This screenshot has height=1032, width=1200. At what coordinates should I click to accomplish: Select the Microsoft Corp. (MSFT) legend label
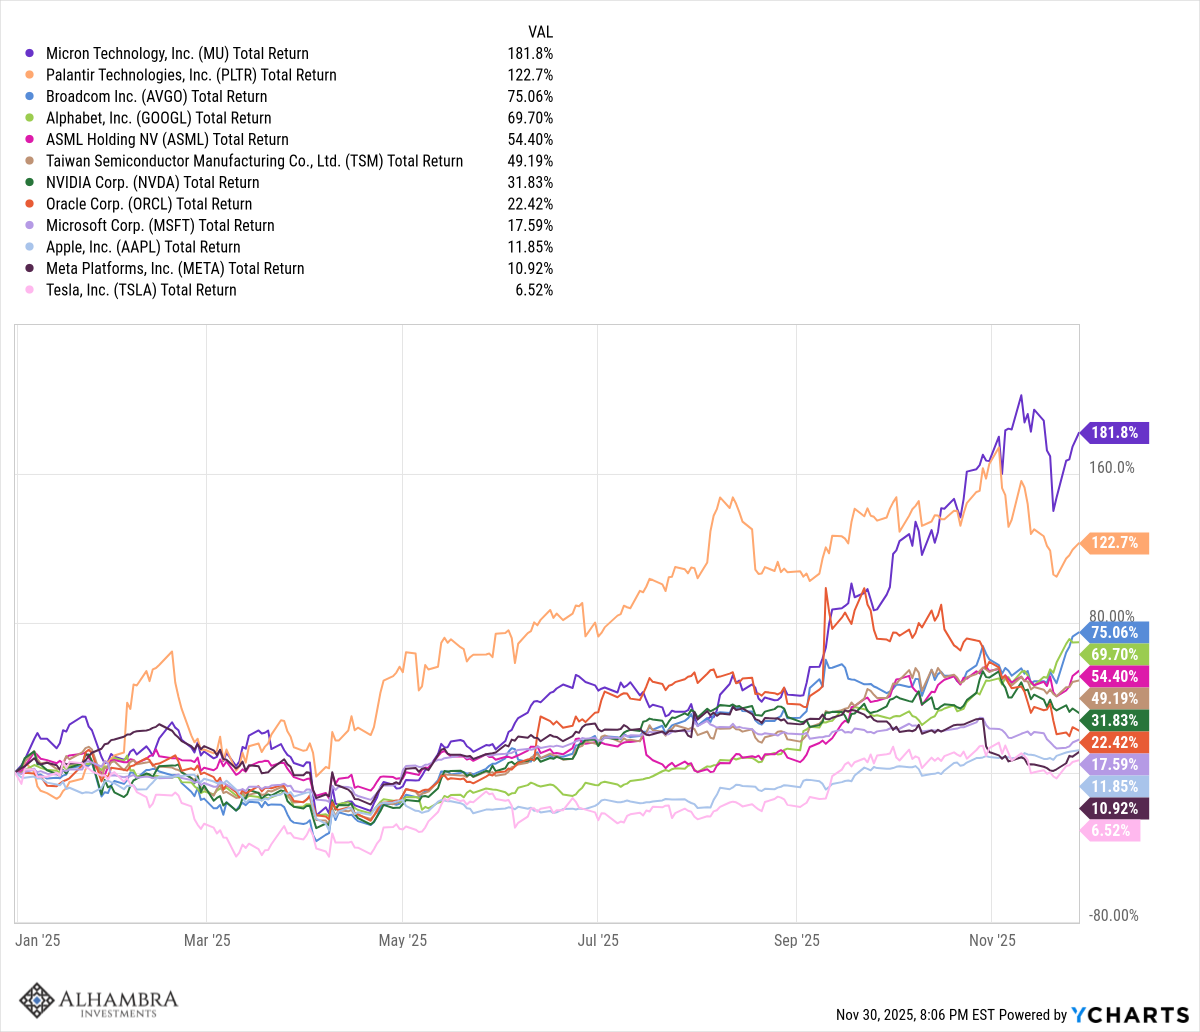coord(160,226)
